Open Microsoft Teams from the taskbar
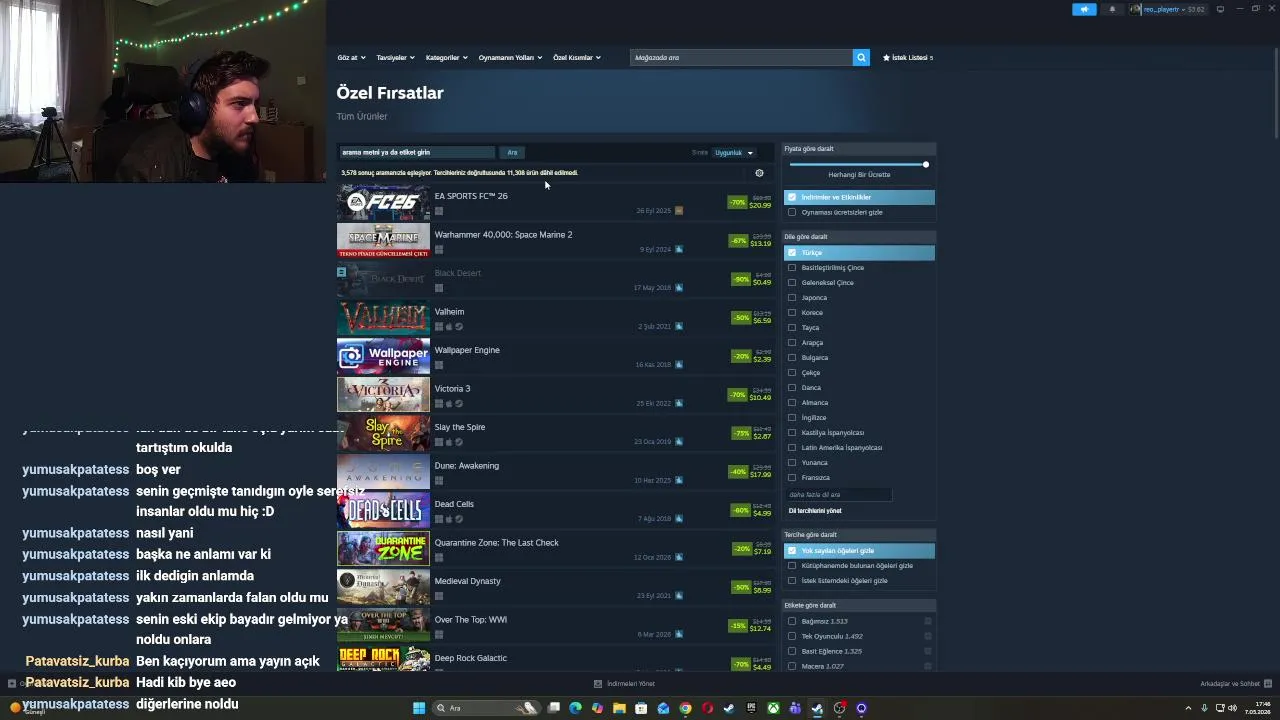Screen dimensions: 1280x720 (x=795, y=708)
